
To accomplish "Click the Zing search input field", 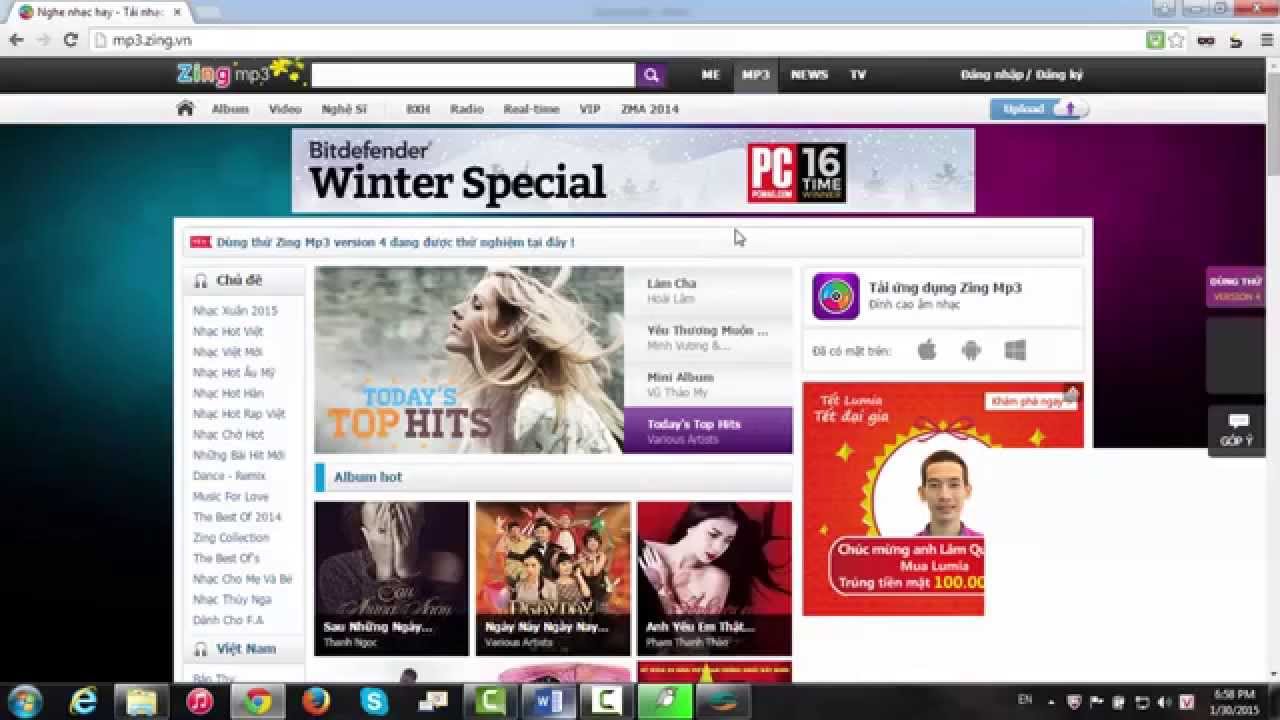I will click(473, 75).
